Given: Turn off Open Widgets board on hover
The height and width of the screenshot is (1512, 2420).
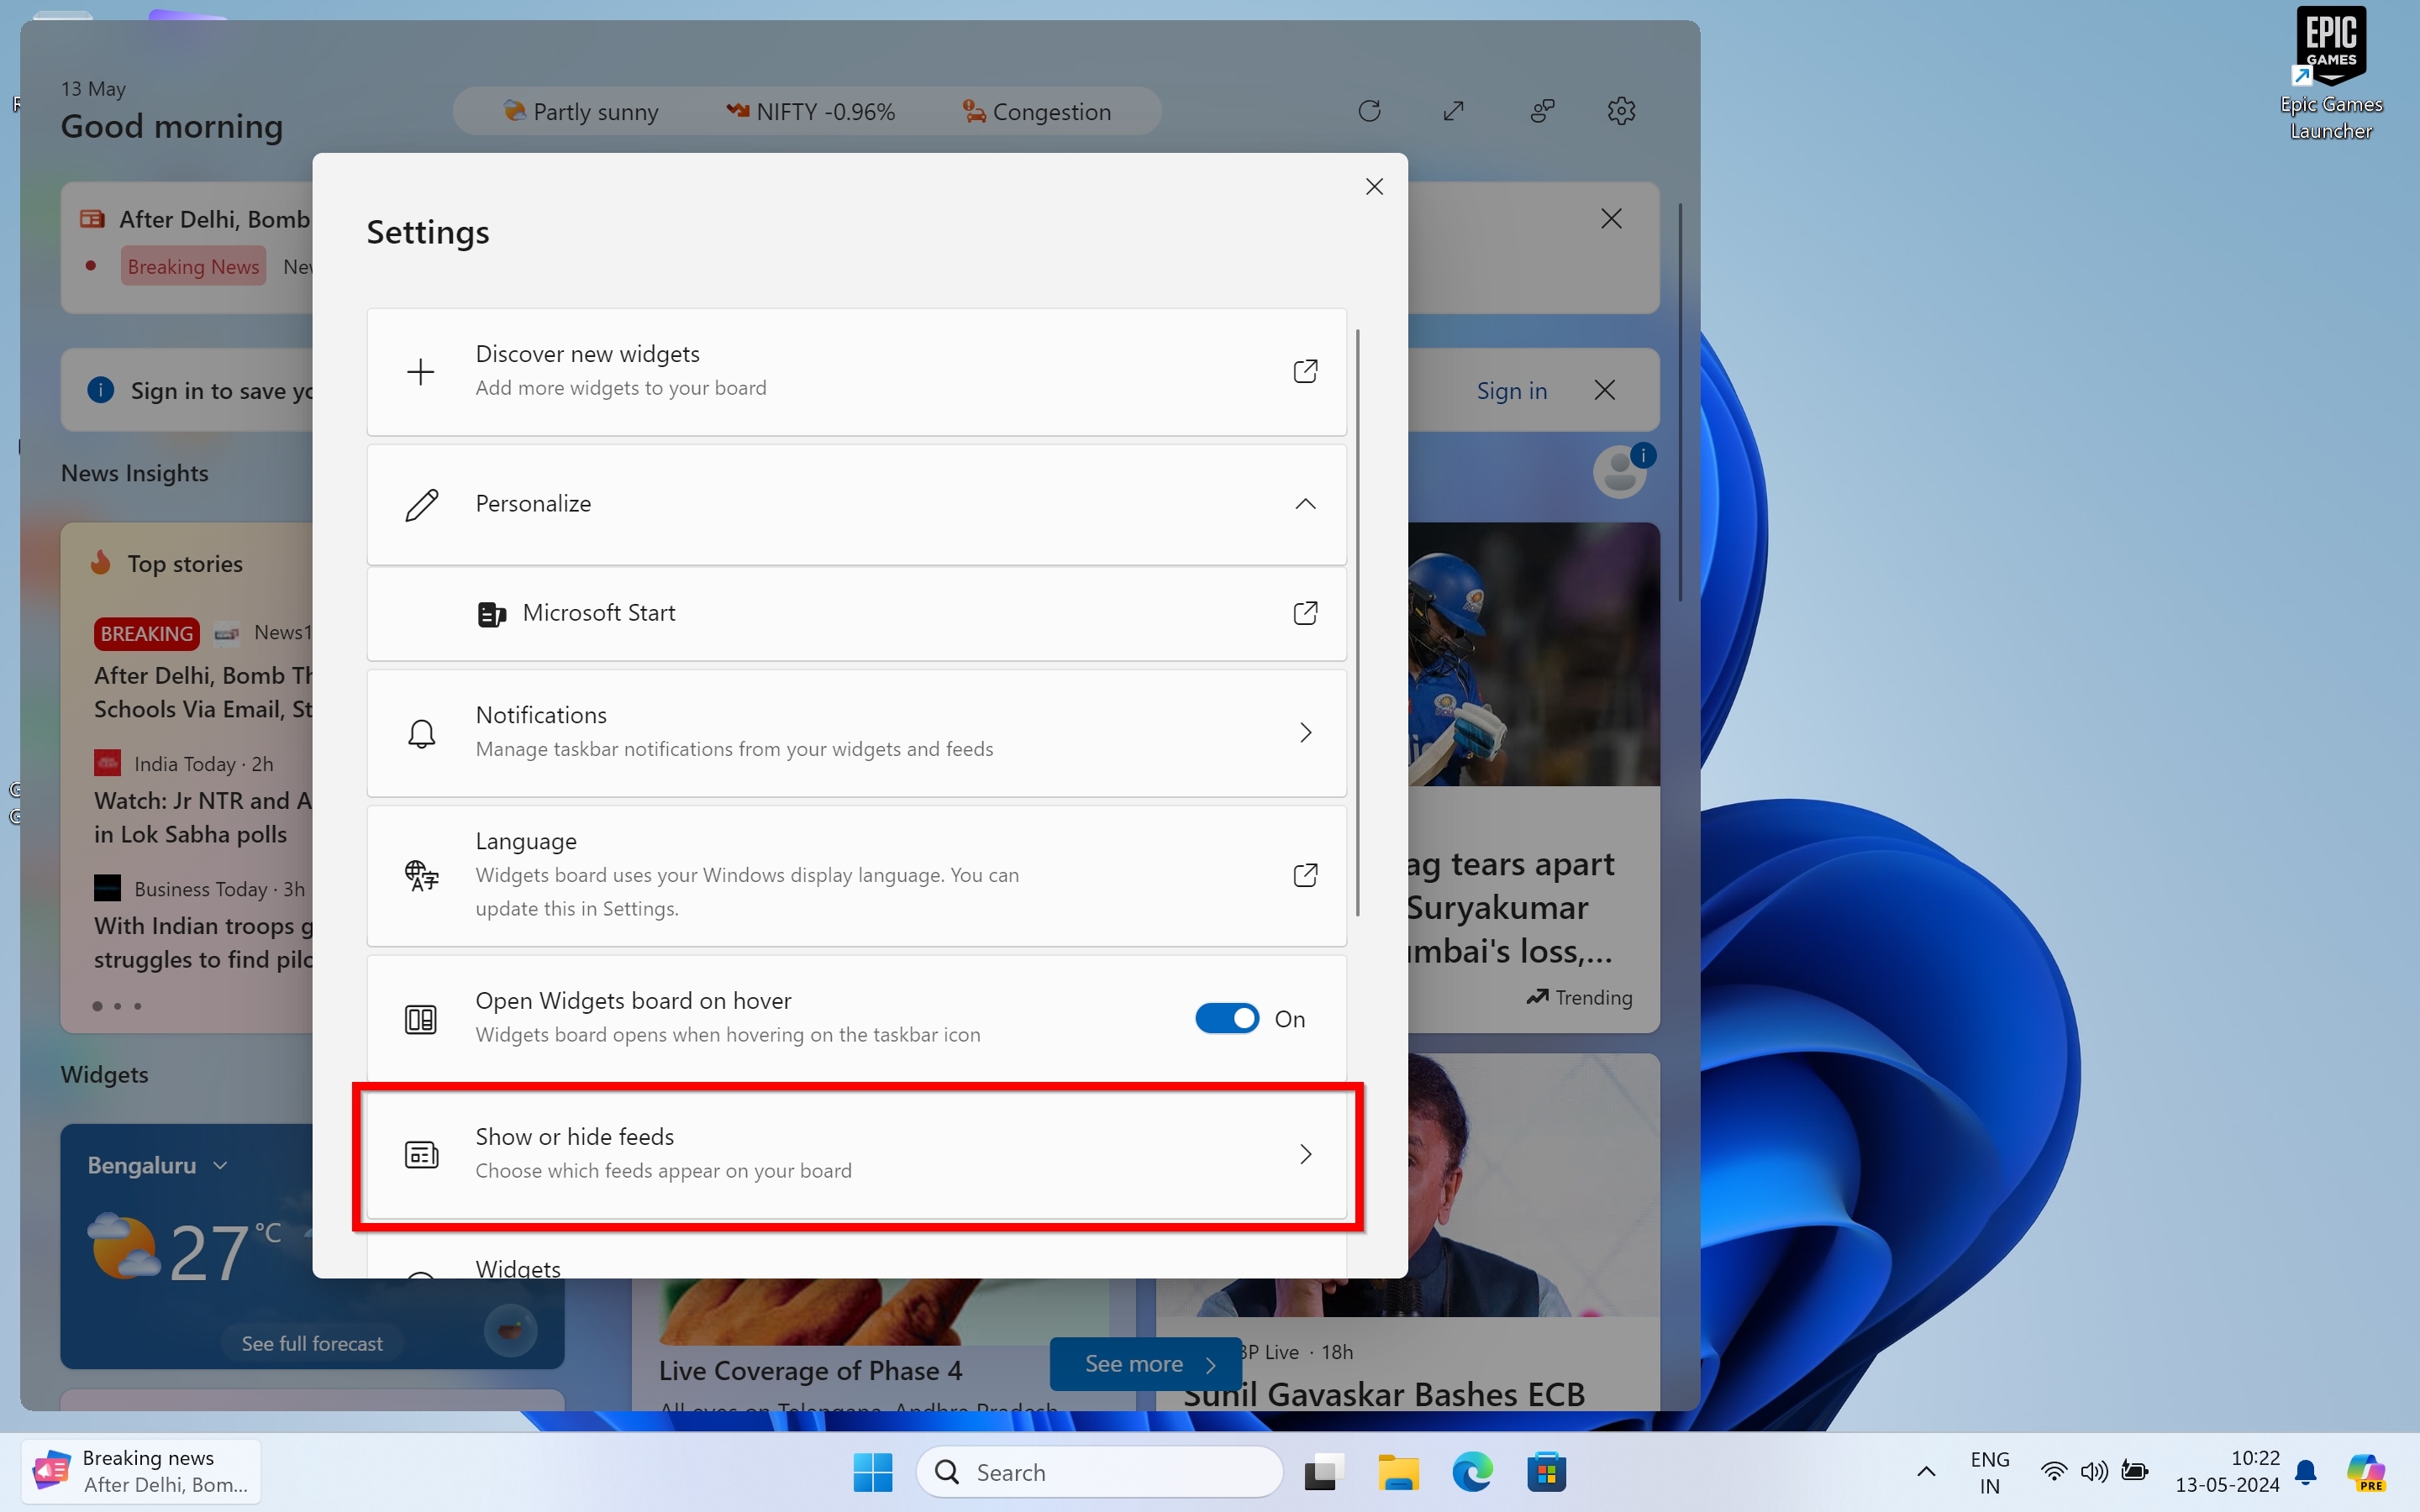Looking at the screenshot, I should point(1227,1019).
